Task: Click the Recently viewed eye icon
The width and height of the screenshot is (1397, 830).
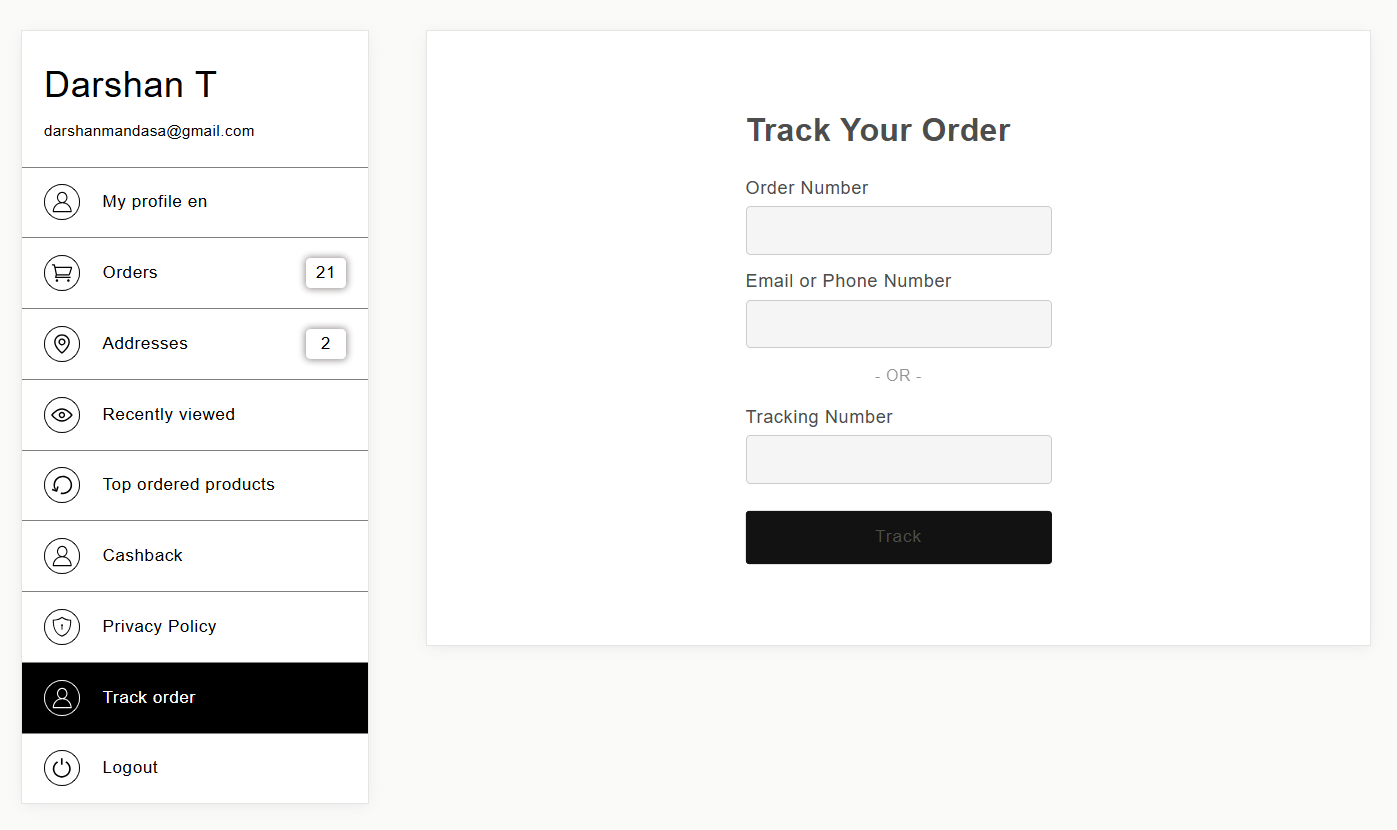Action: click(62, 415)
